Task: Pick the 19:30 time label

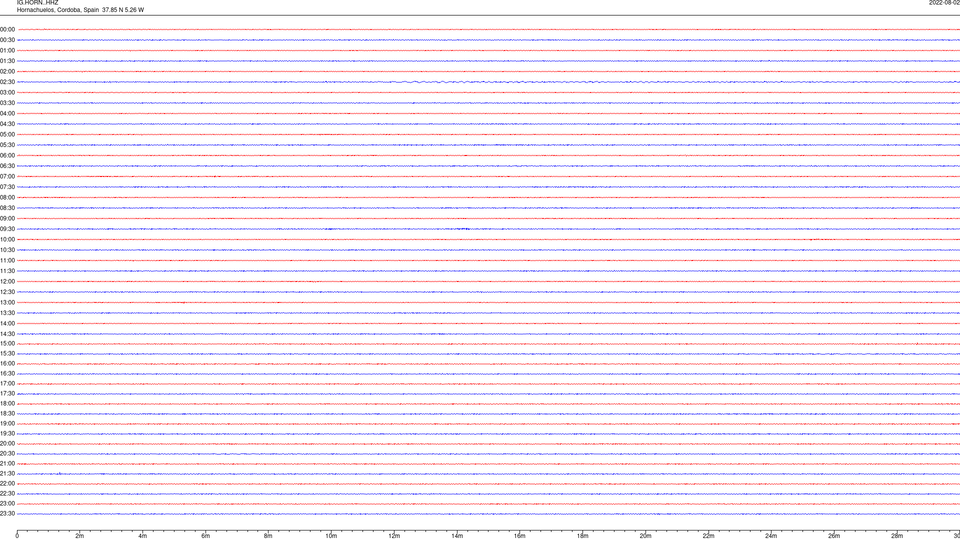Action: pos(7,433)
